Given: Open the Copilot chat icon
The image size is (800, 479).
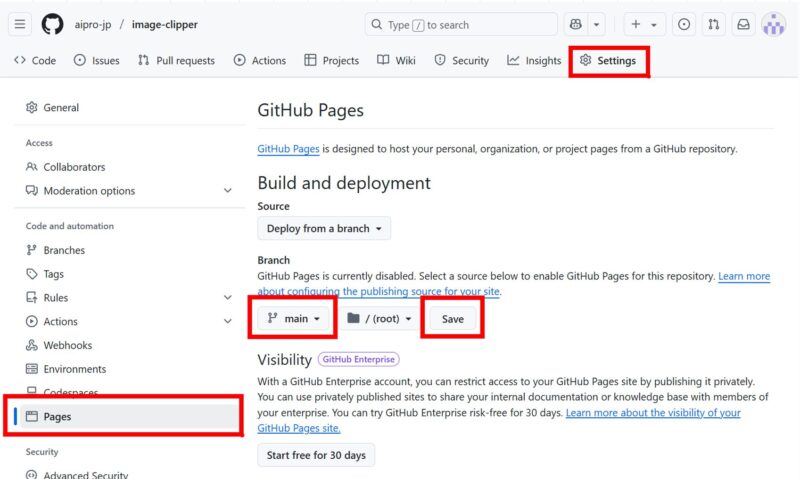Looking at the screenshot, I should (576, 24).
